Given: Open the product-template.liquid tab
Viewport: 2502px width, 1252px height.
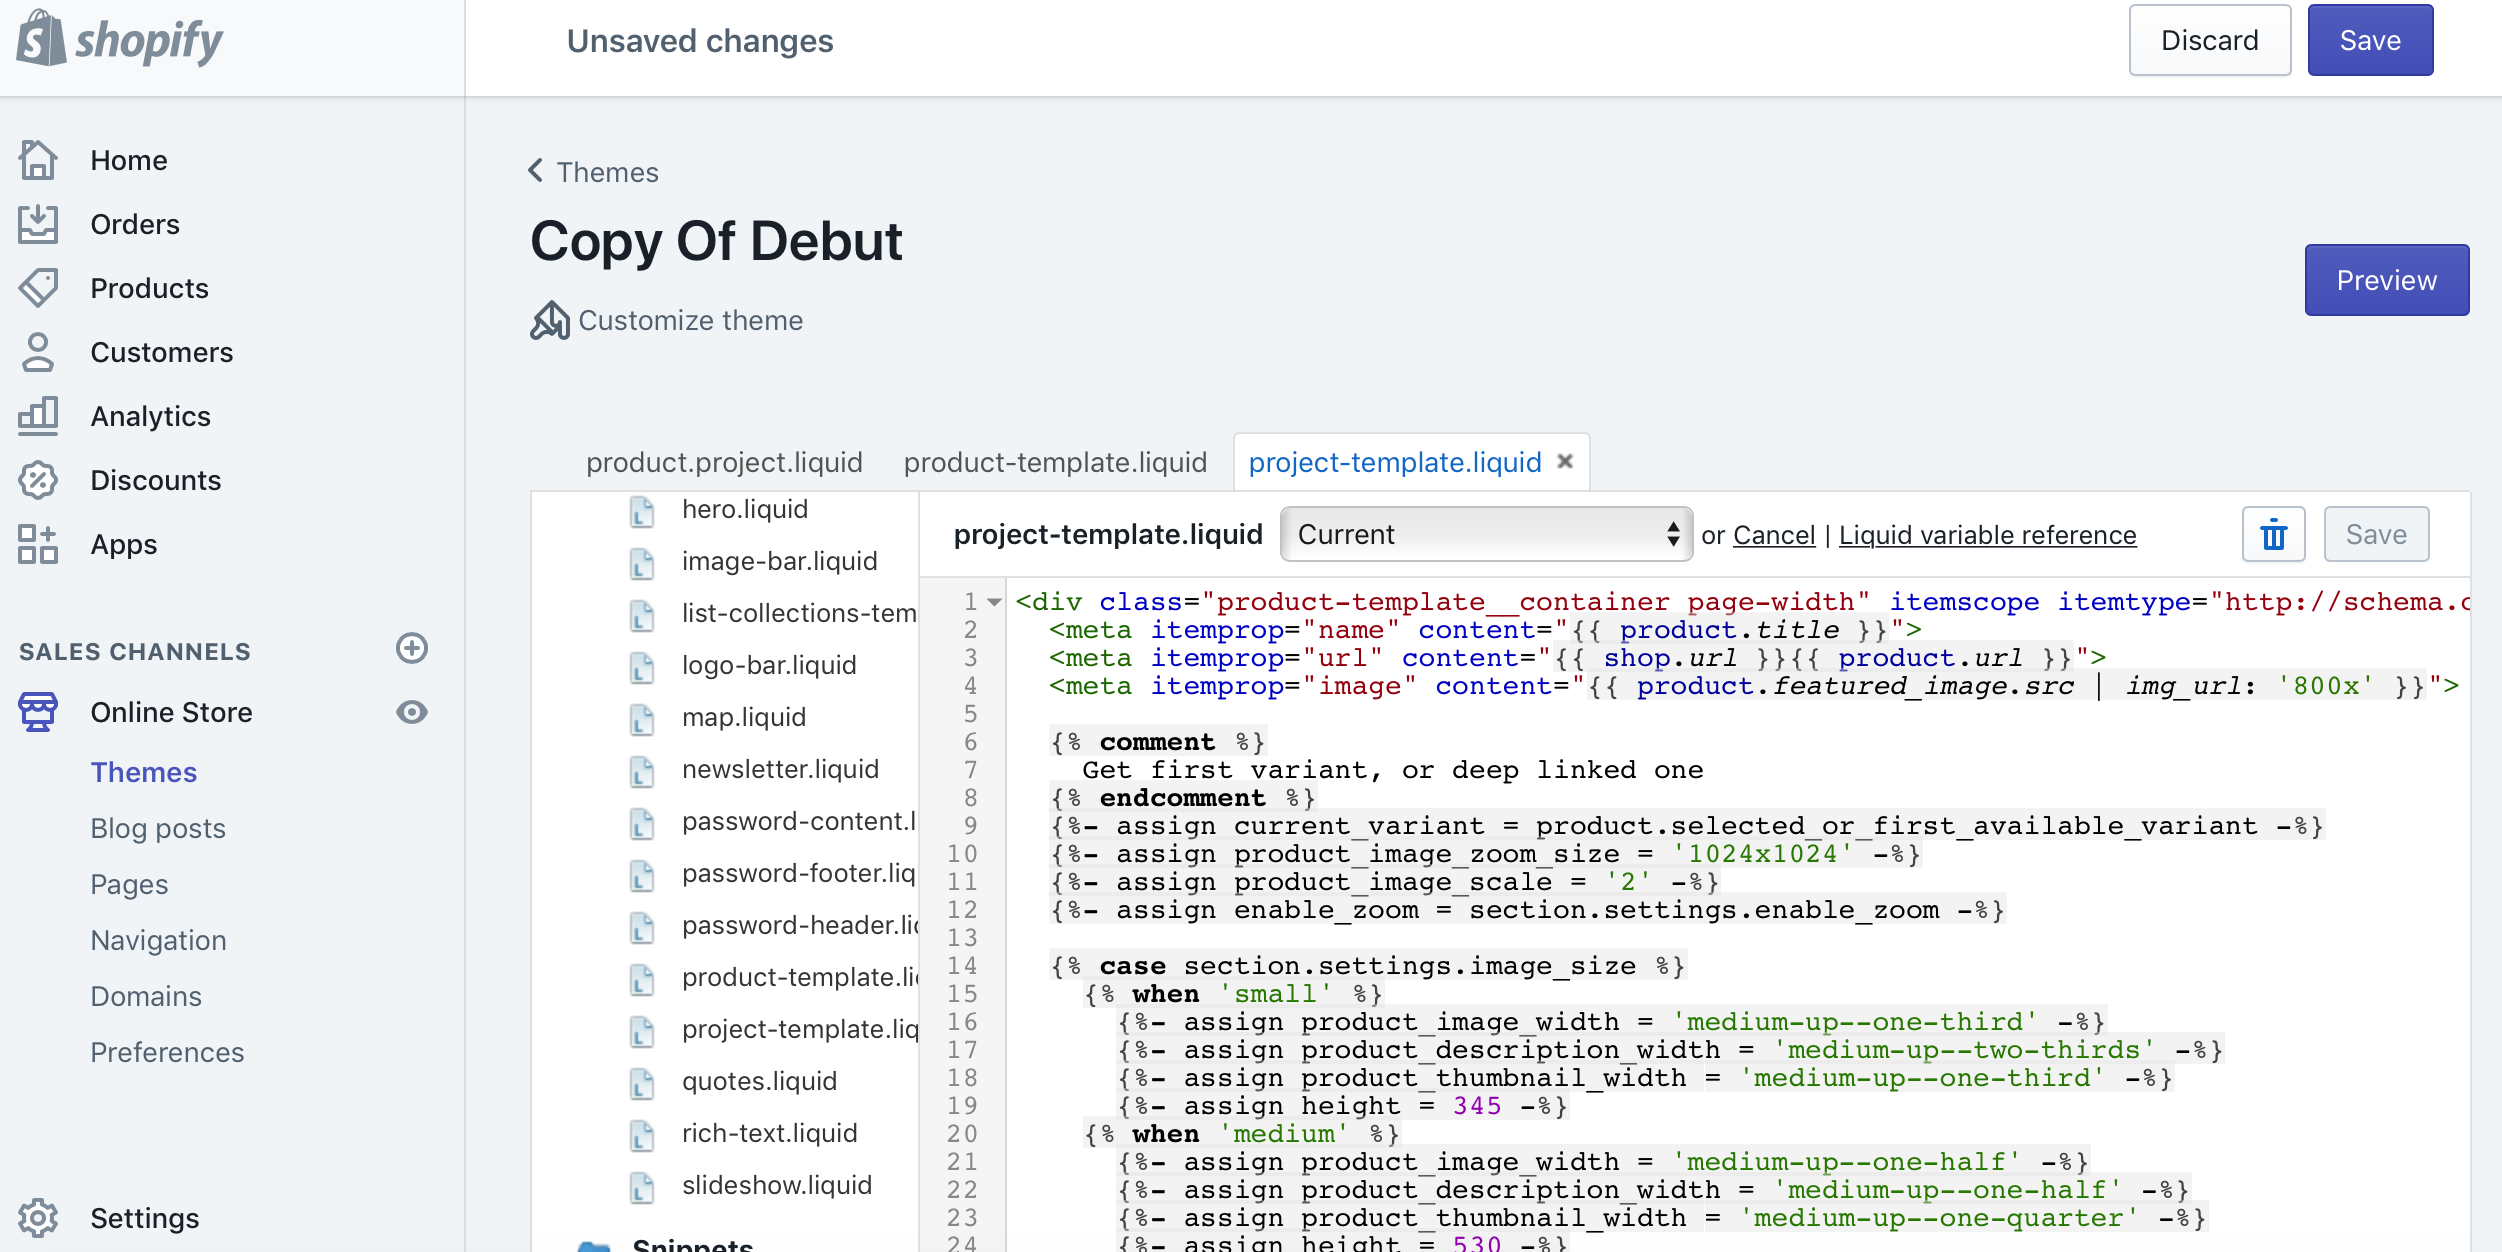Looking at the screenshot, I should [1054, 463].
